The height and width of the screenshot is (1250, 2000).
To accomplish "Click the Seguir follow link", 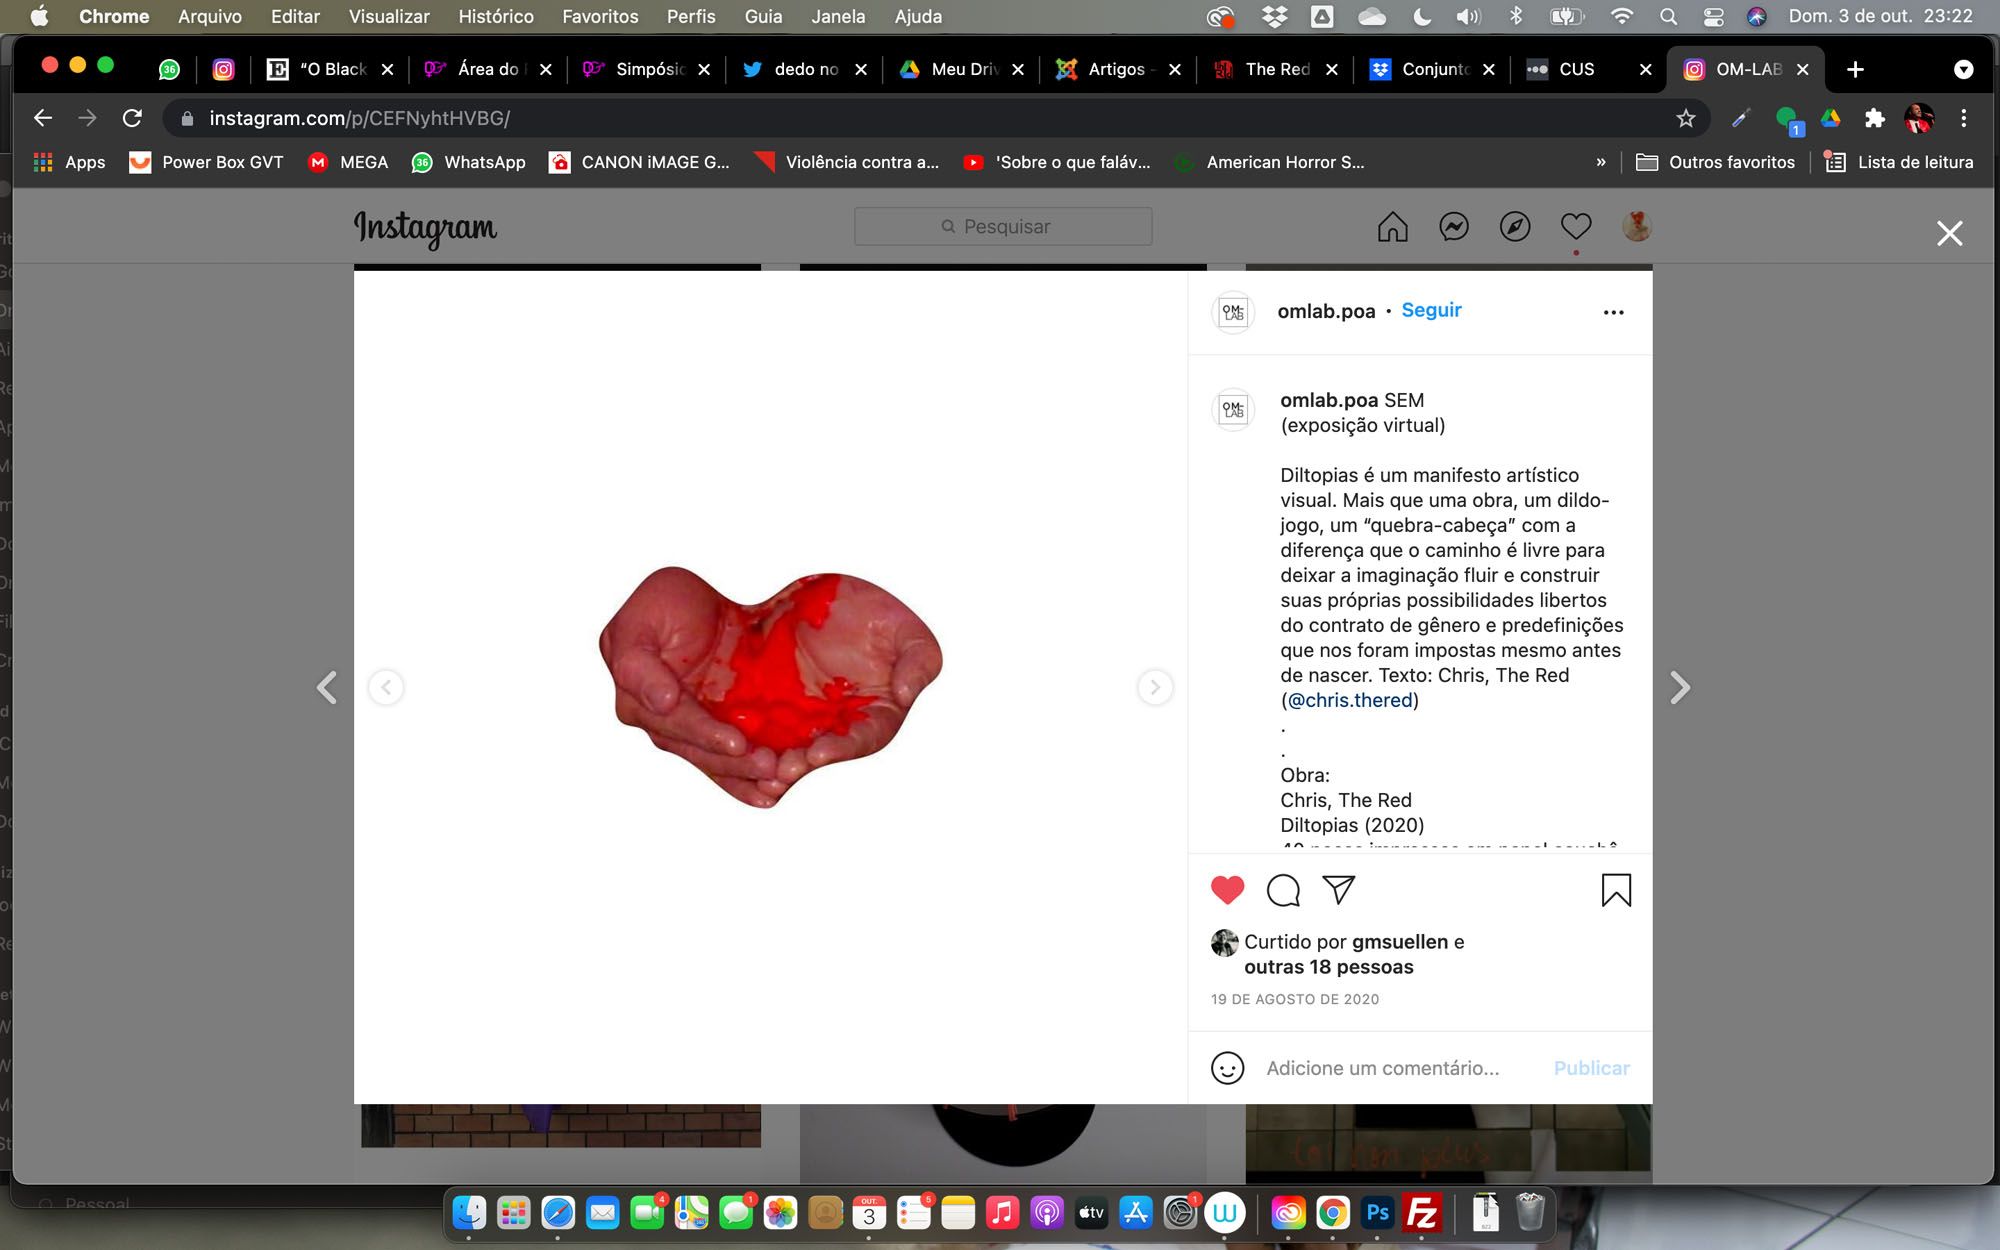I will [x=1431, y=310].
